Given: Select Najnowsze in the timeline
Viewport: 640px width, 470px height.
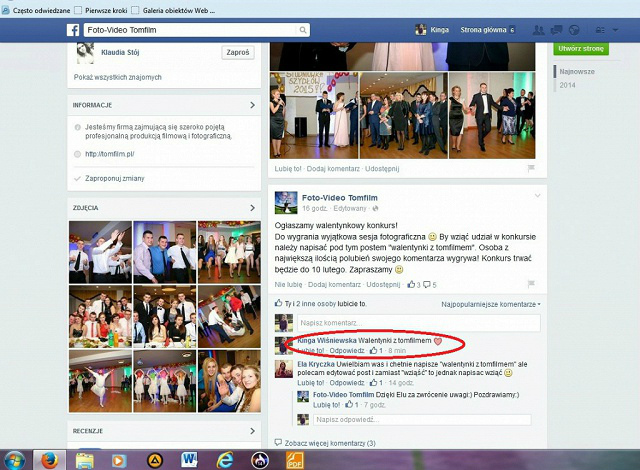Looking at the screenshot, I should tap(577, 71).
